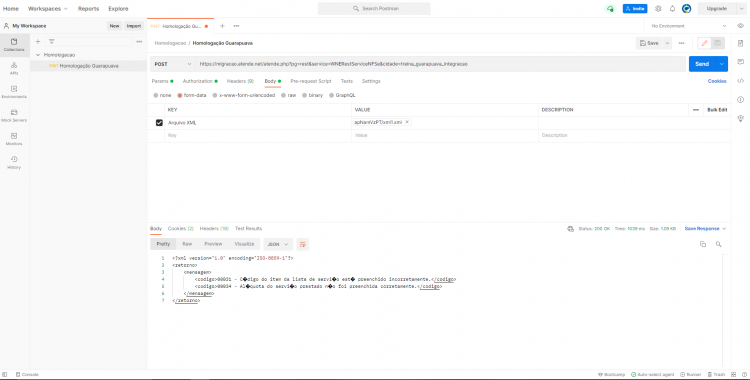The height and width of the screenshot is (380, 750).
Task: Click the Bulk Edit link
Action: [717, 110]
